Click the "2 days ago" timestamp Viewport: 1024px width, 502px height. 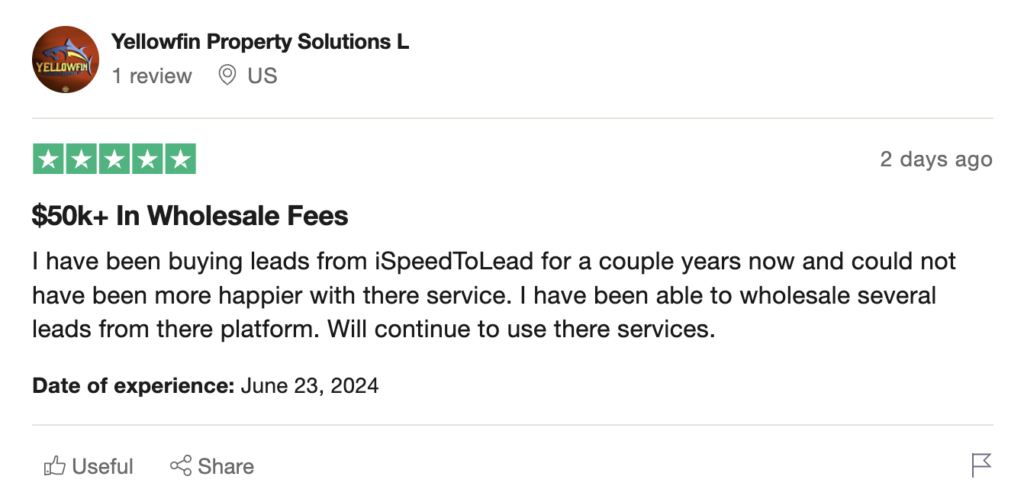point(936,159)
